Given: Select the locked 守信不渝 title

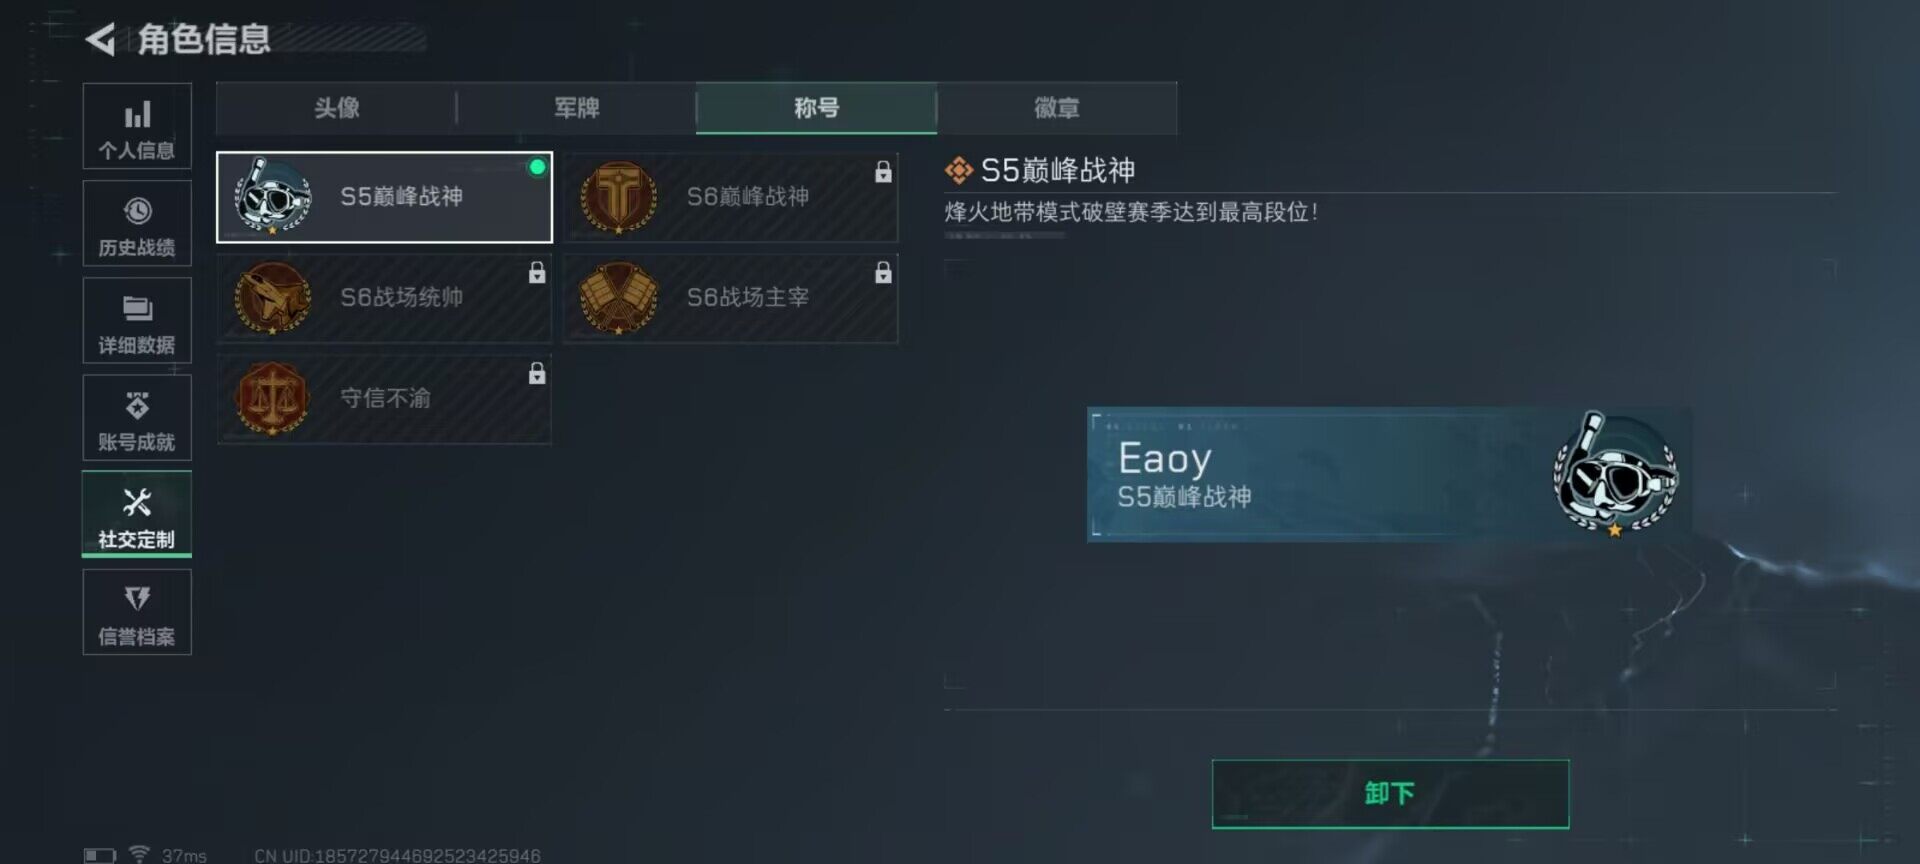Looking at the screenshot, I should point(384,399).
